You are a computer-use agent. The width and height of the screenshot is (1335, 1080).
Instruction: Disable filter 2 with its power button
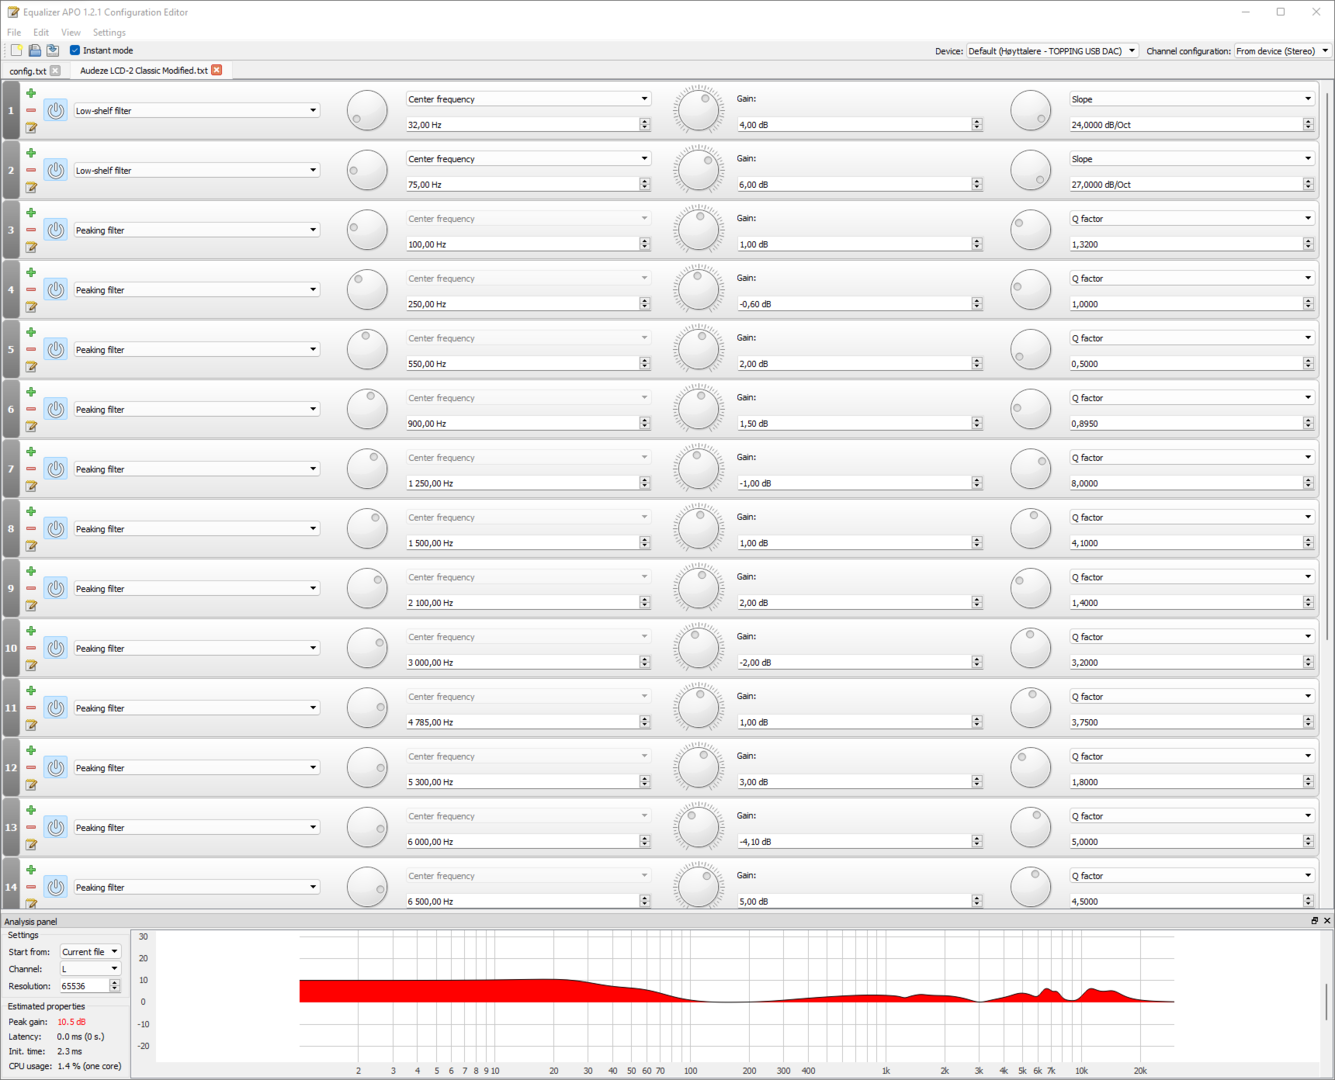click(56, 170)
